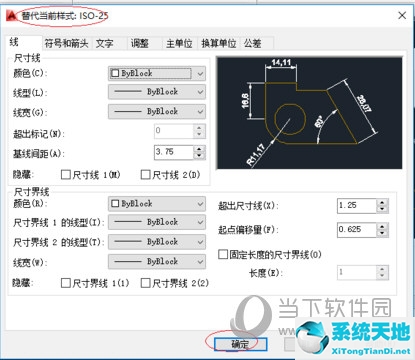Go to the 主单位 tab
The height and width of the screenshot is (360, 415).
pos(179,43)
